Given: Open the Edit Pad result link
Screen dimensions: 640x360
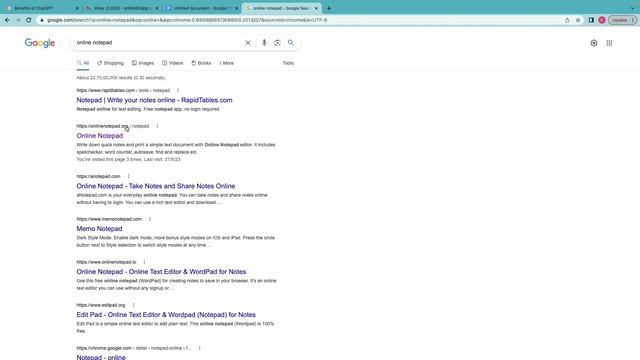Looking at the screenshot, I should pos(166,315).
